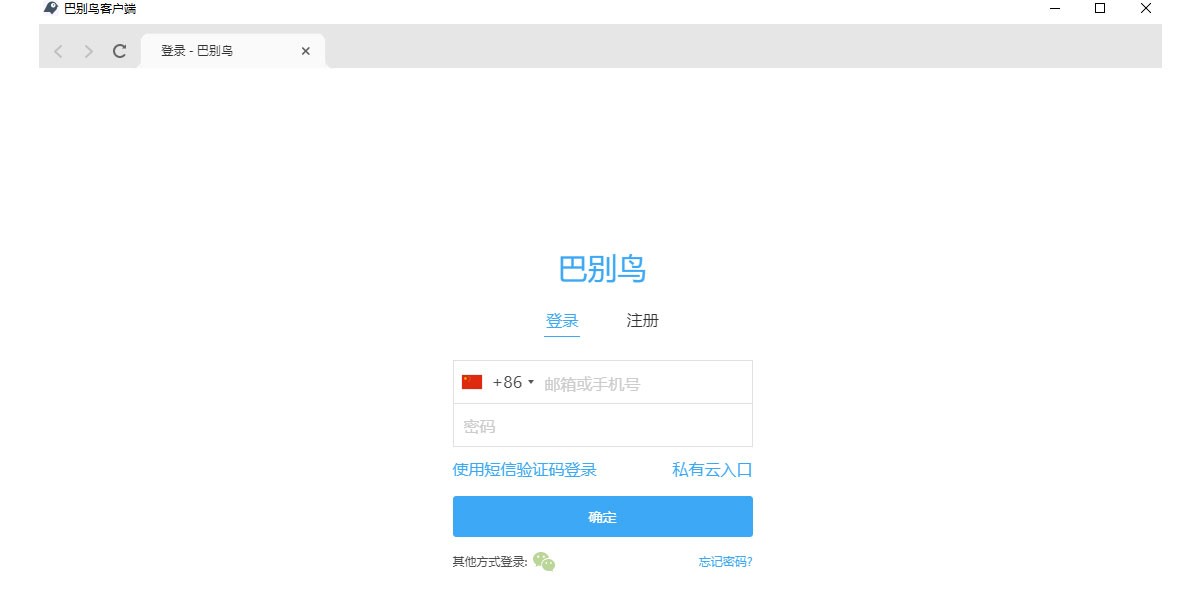The width and height of the screenshot is (1200, 600).
Task: Click the 其他方式登录 label
Action: (490, 562)
